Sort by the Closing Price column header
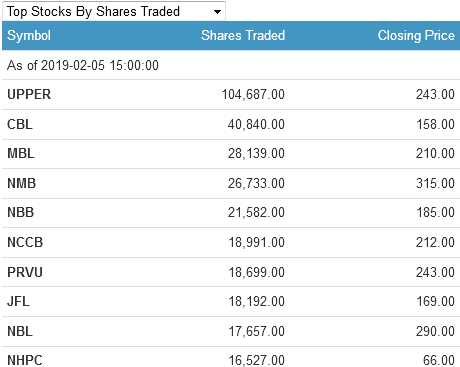460x367 pixels. pyautogui.click(x=416, y=35)
